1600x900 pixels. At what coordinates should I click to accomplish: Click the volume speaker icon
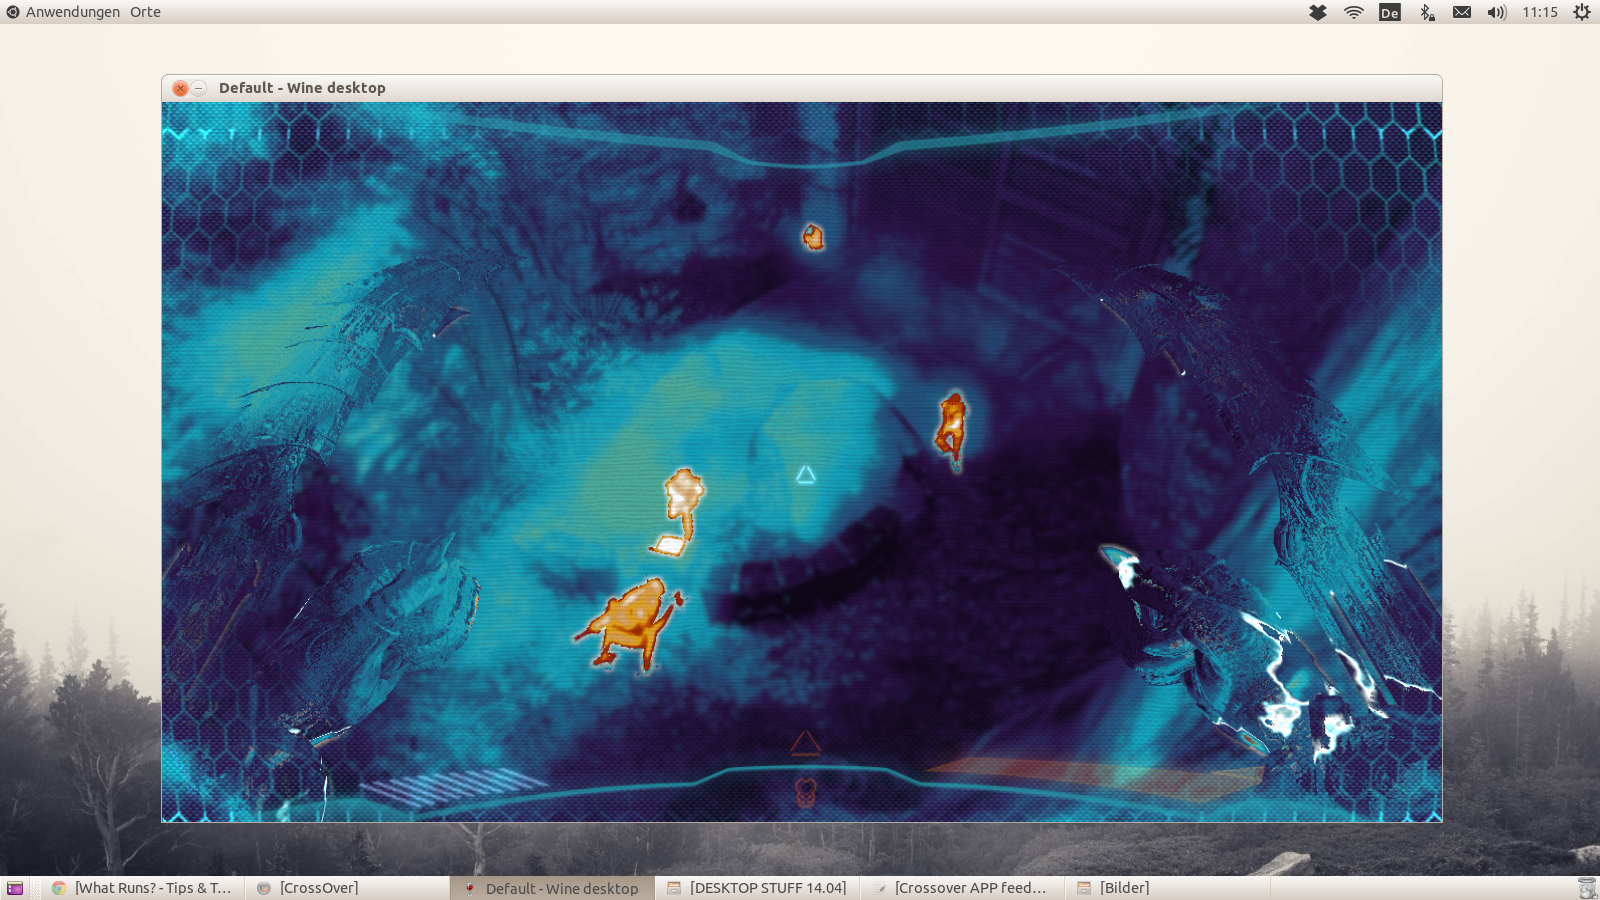point(1496,12)
